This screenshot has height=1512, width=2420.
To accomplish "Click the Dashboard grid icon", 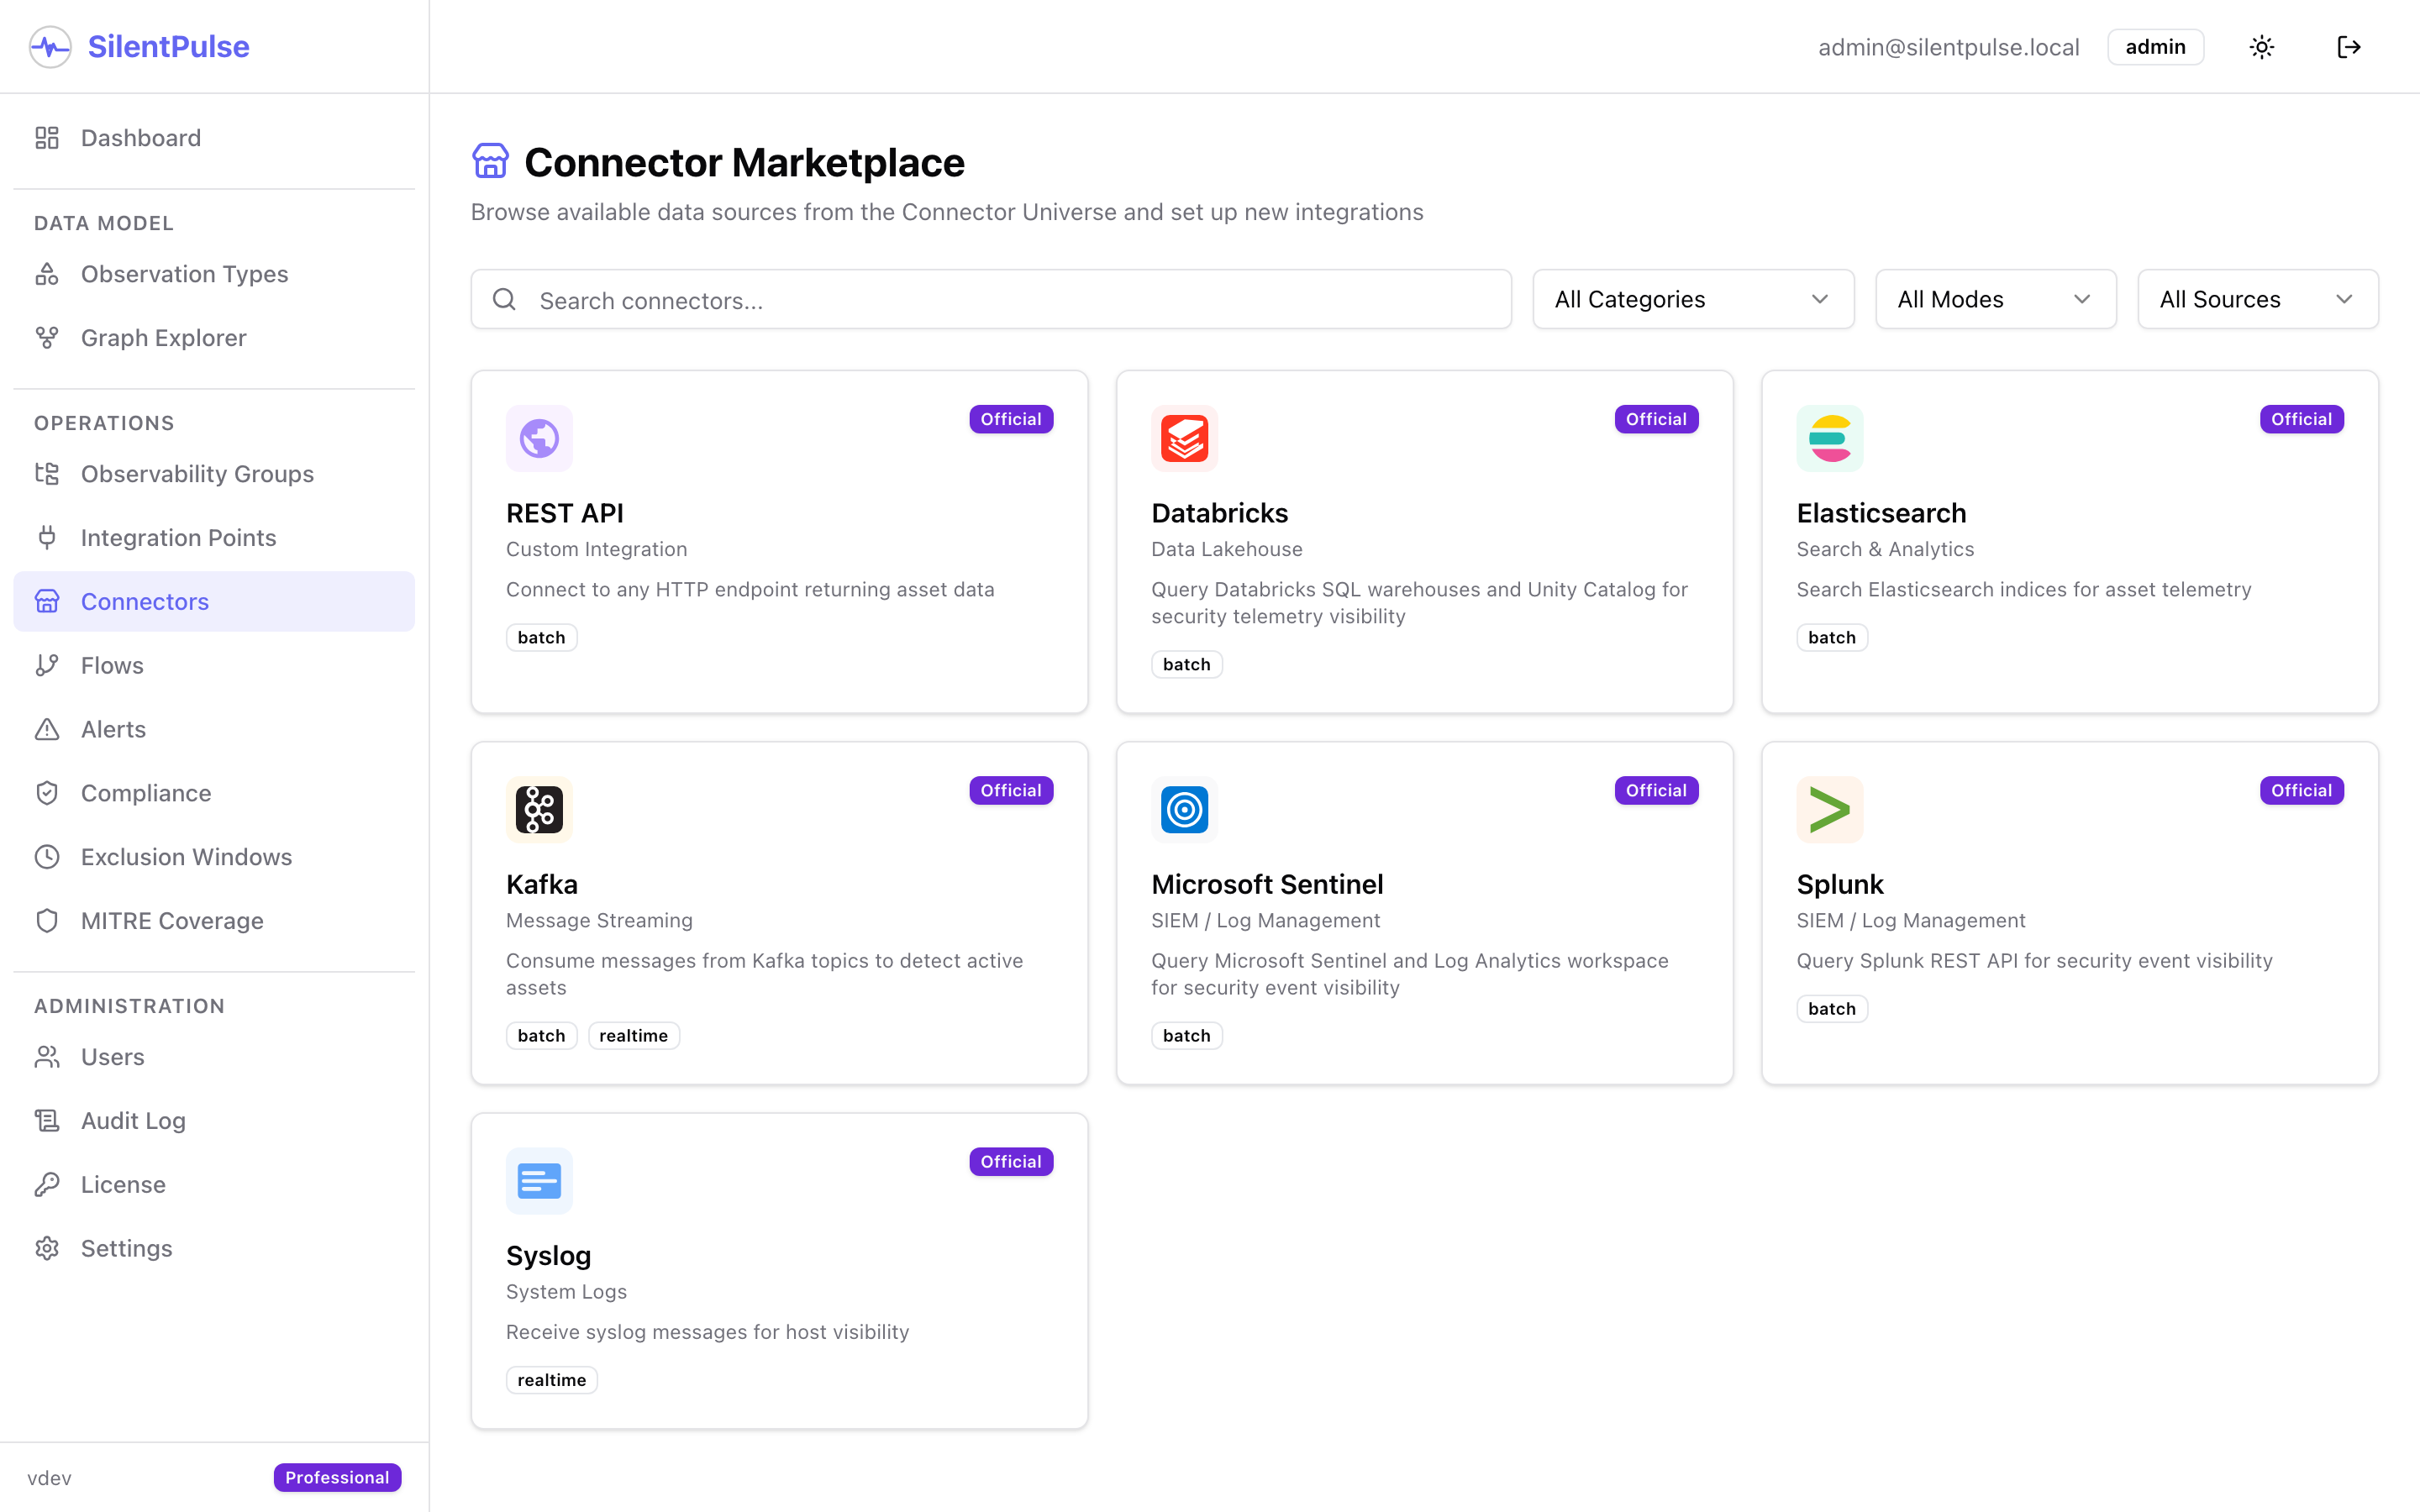I will [47, 138].
